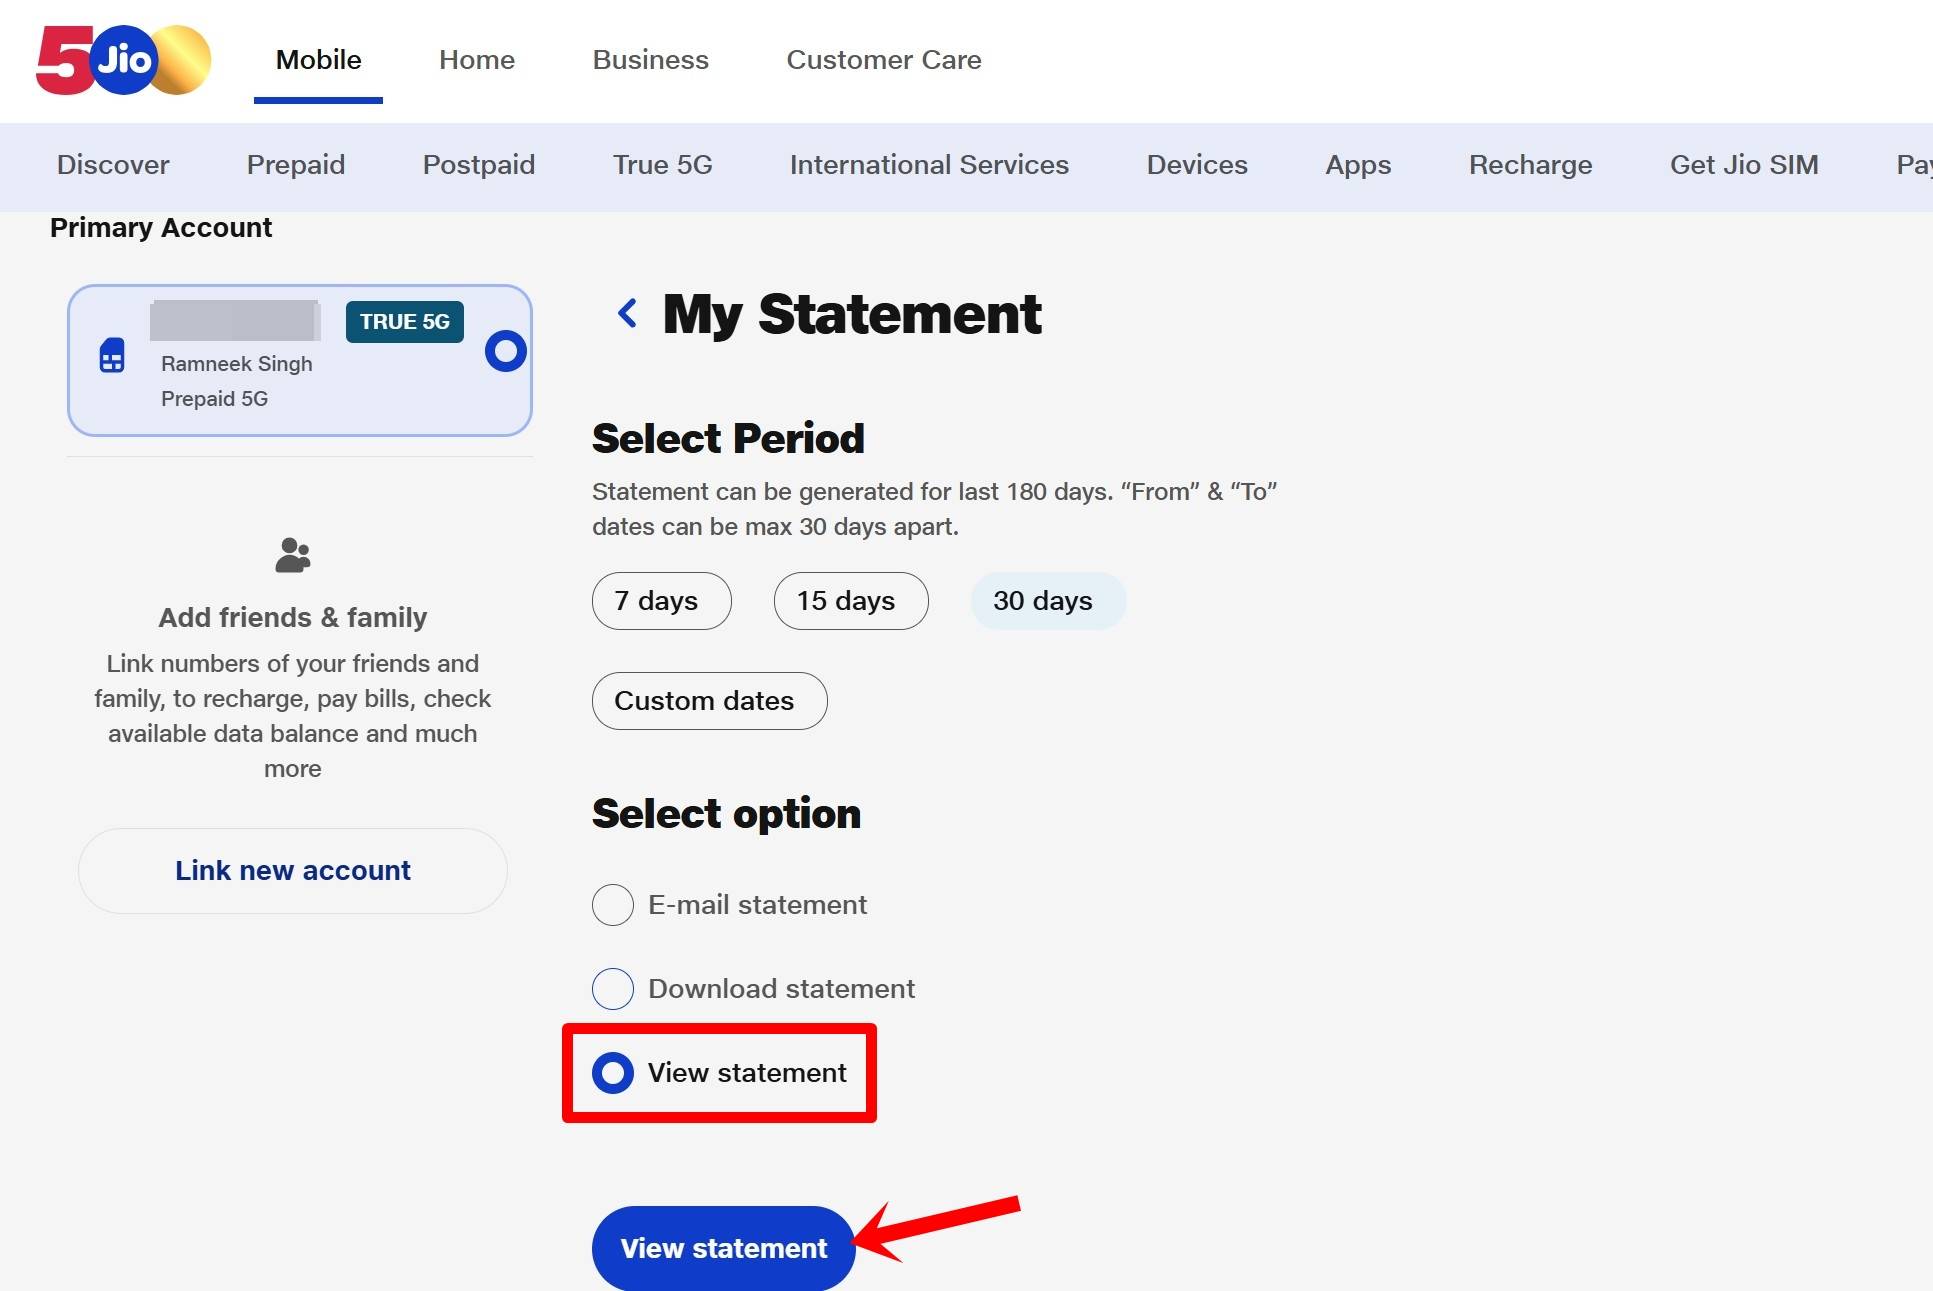
Task: Pick the 7 days period
Action: coord(661,601)
